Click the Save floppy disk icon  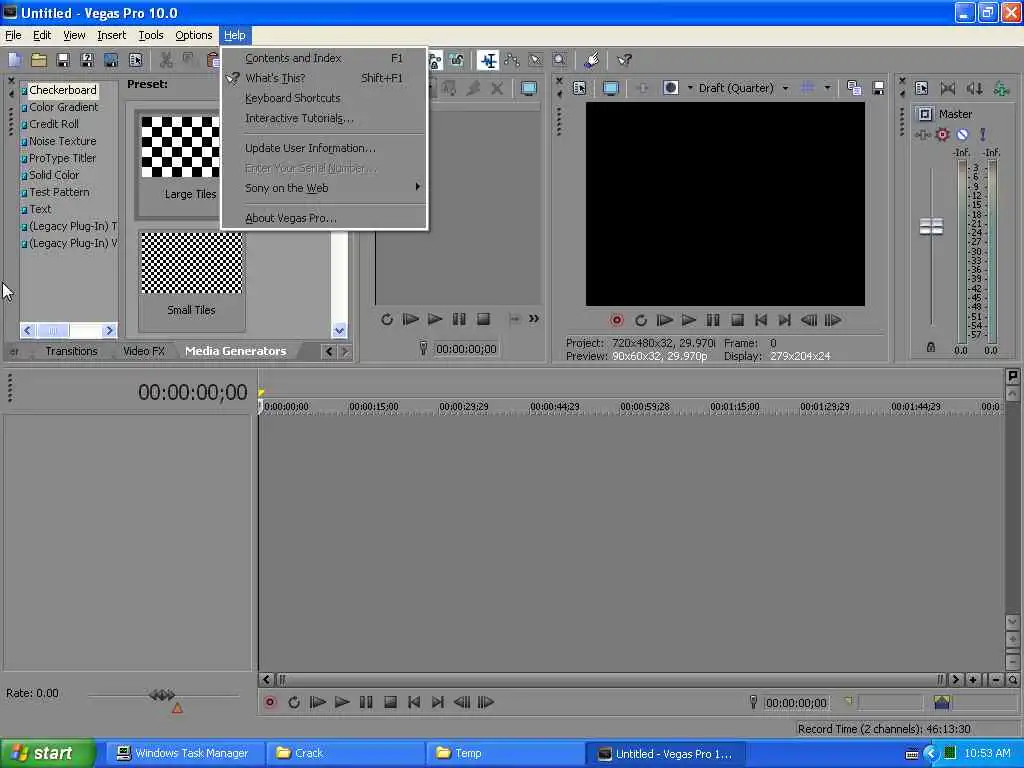tap(63, 60)
